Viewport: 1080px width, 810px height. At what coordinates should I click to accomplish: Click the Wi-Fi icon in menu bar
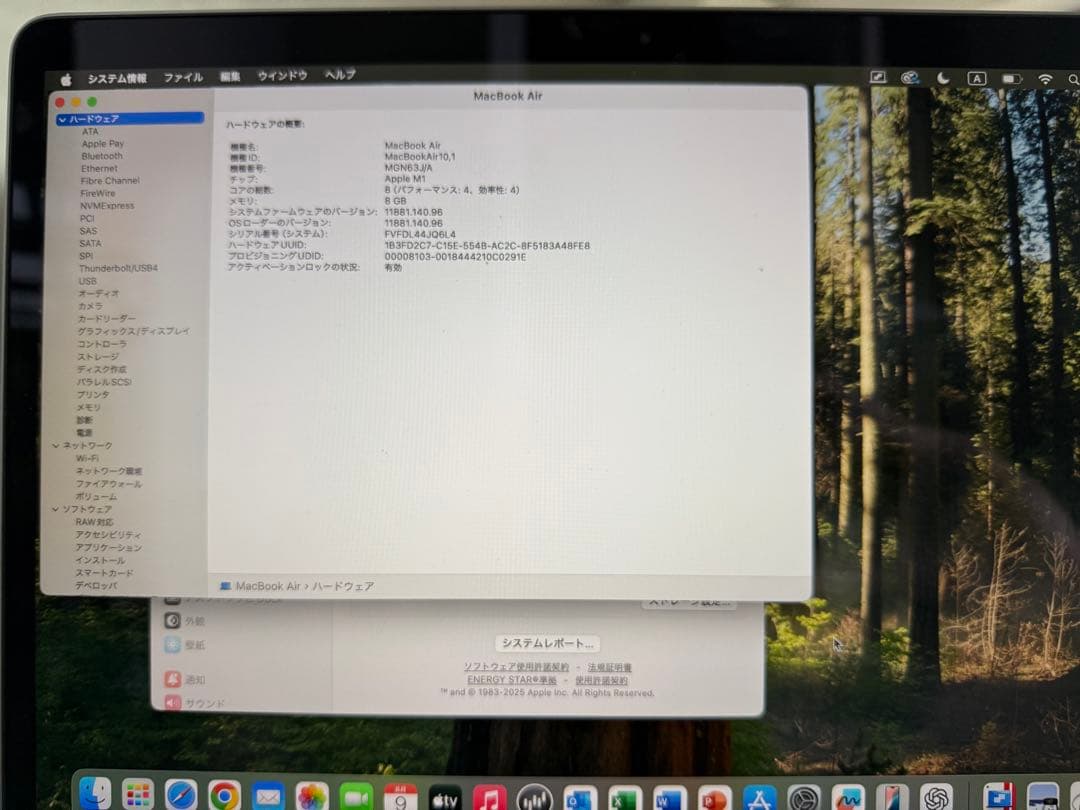coord(1044,77)
